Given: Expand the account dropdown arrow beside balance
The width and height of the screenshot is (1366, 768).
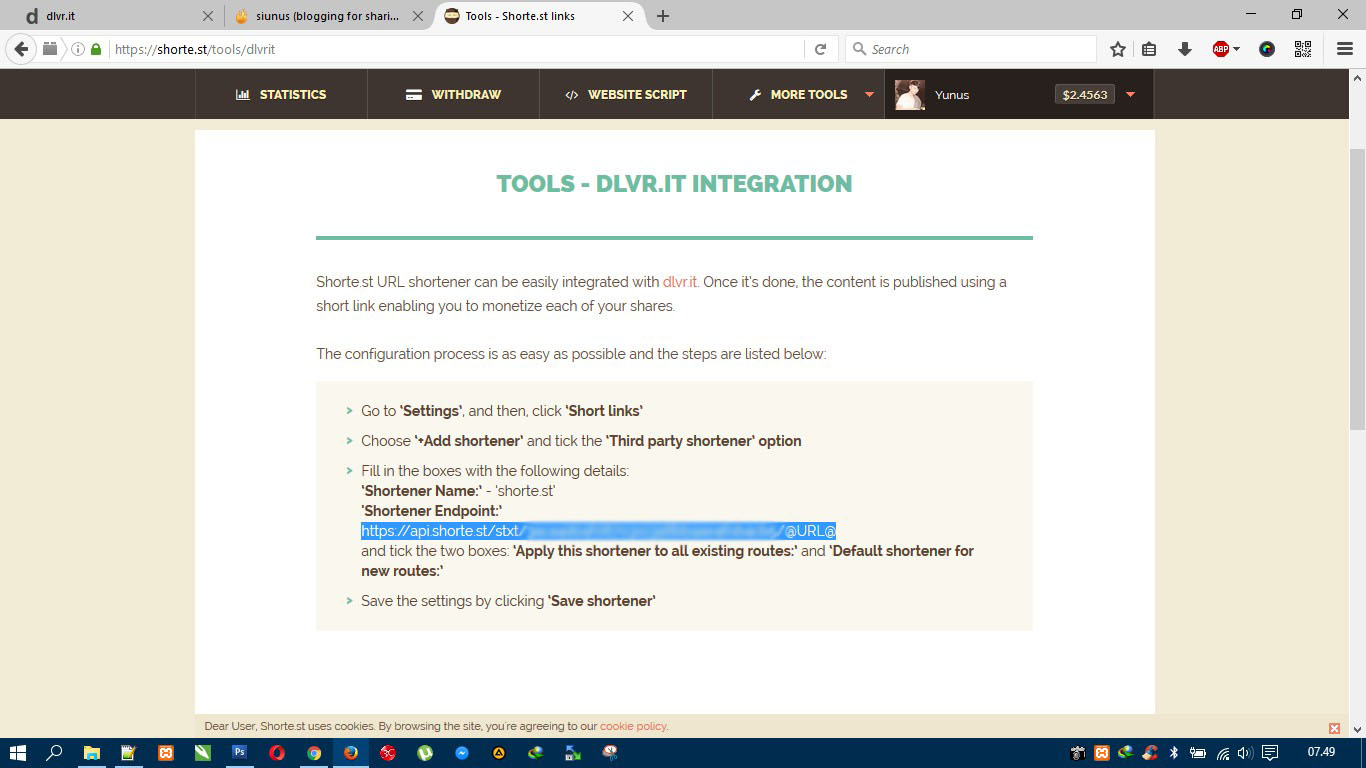Looking at the screenshot, I should (x=1130, y=94).
